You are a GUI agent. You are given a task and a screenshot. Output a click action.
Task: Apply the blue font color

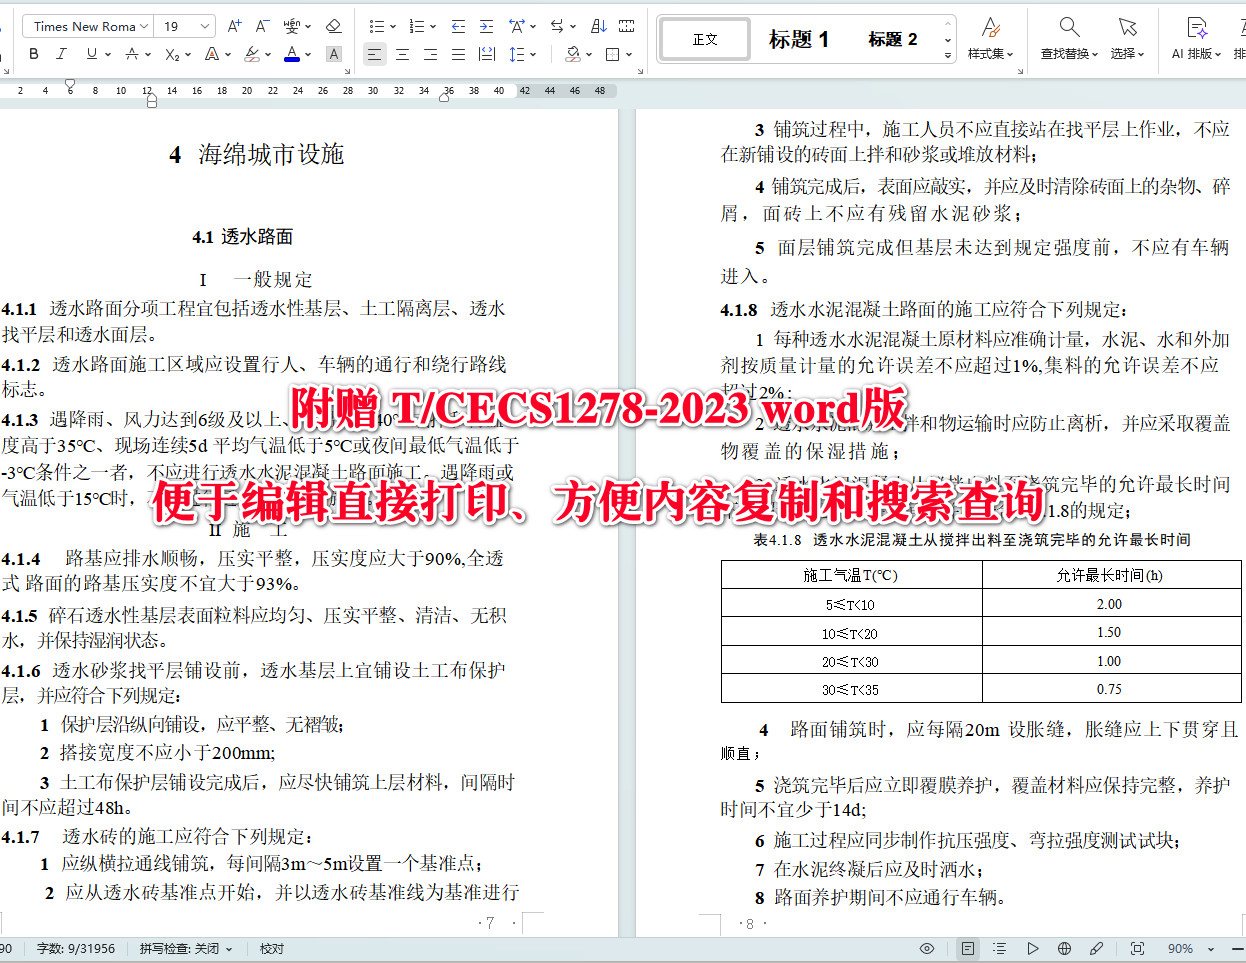(x=292, y=54)
